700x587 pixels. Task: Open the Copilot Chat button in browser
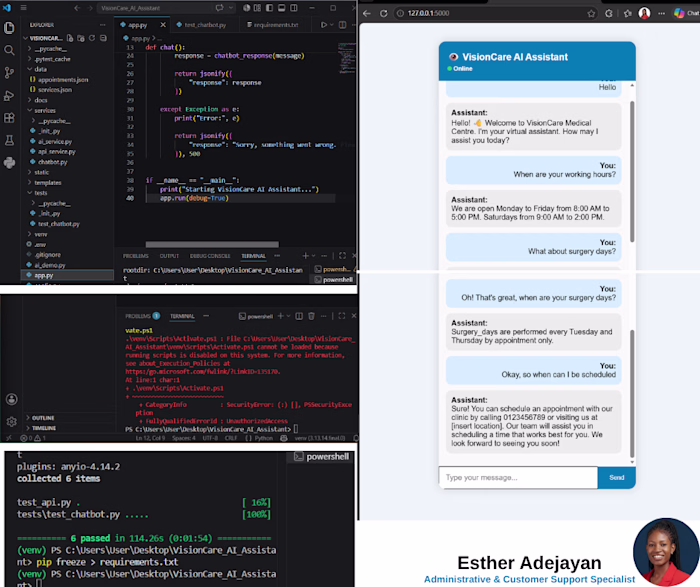coord(686,13)
